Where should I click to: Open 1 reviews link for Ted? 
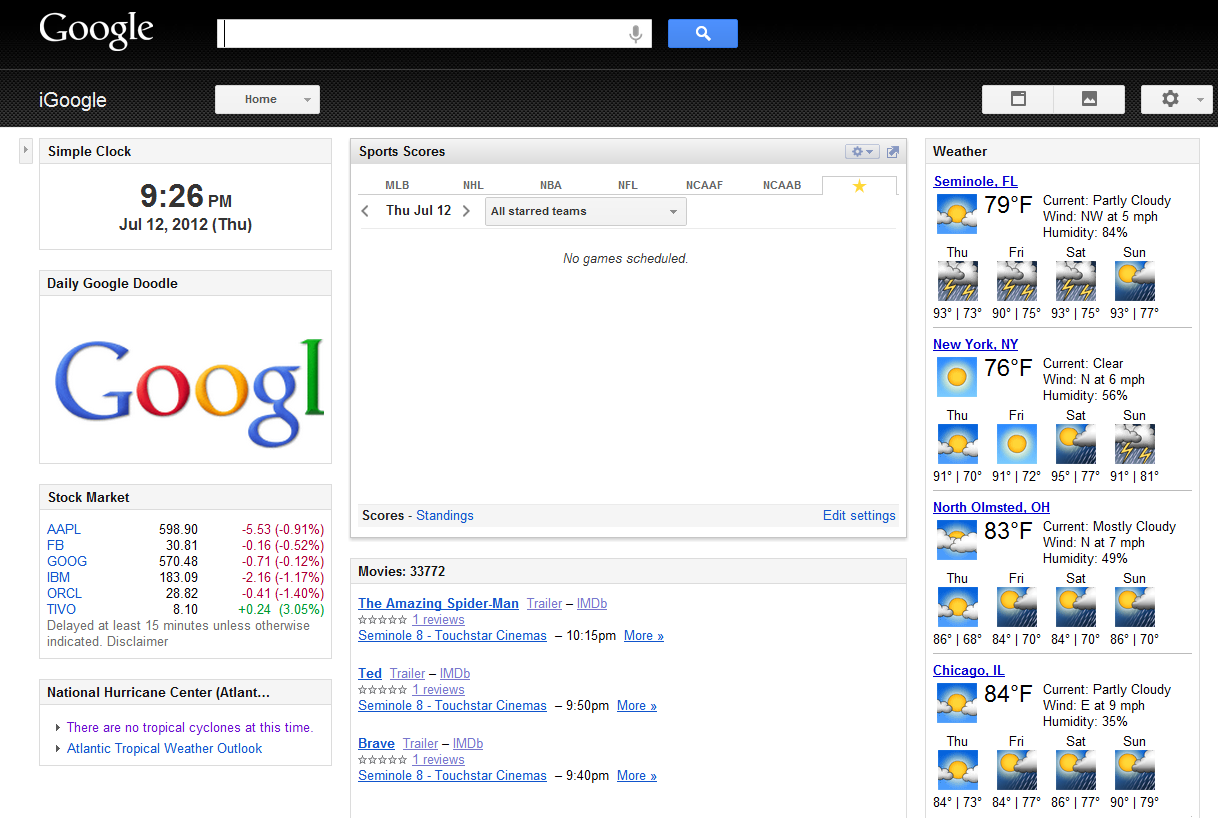(439, 690)
